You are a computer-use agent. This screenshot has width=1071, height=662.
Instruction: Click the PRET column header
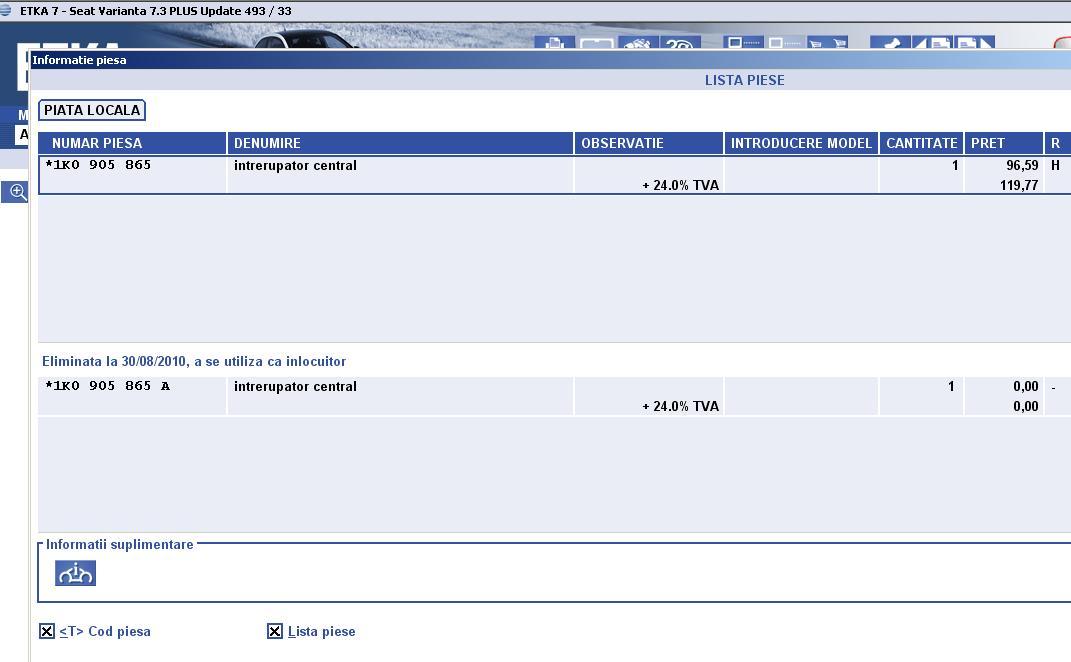[987, 143]
